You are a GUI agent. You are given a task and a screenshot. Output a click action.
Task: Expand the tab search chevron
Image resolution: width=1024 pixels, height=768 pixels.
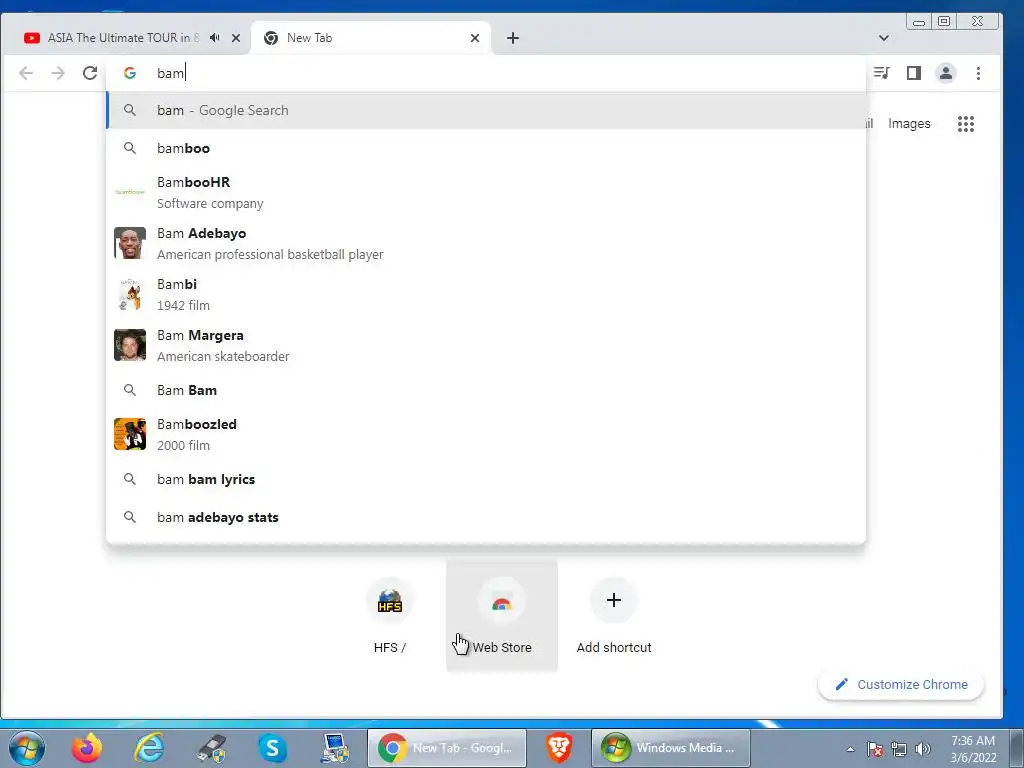pos(884,38)
